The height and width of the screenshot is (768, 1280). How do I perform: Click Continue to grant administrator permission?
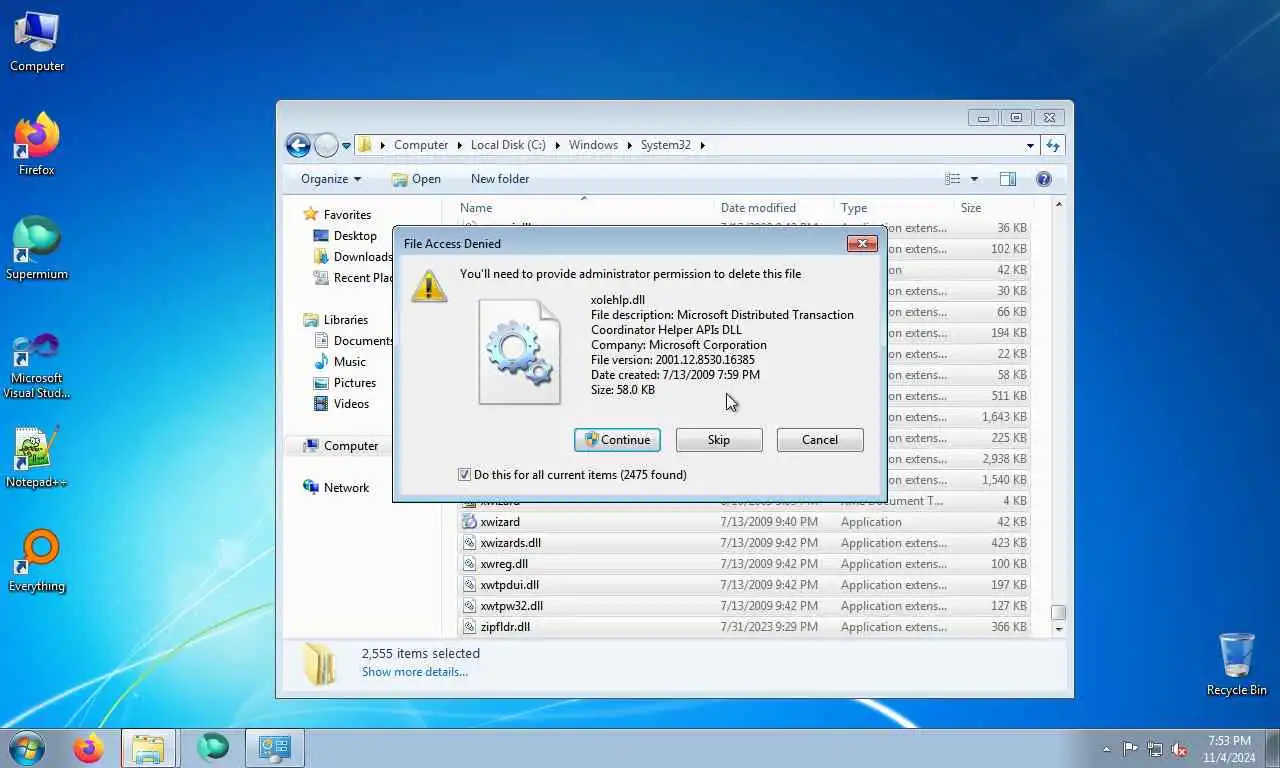pyautogui.click(x=617, y=440)
